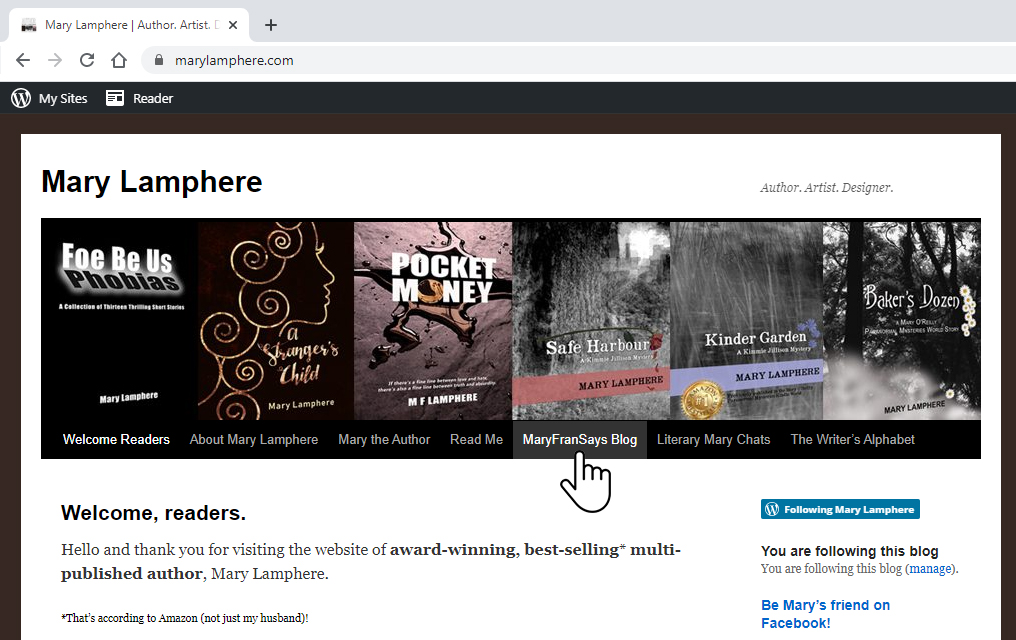Open WordPress My Sites logo
The image size is (1016, 640).
coord(21,98)
